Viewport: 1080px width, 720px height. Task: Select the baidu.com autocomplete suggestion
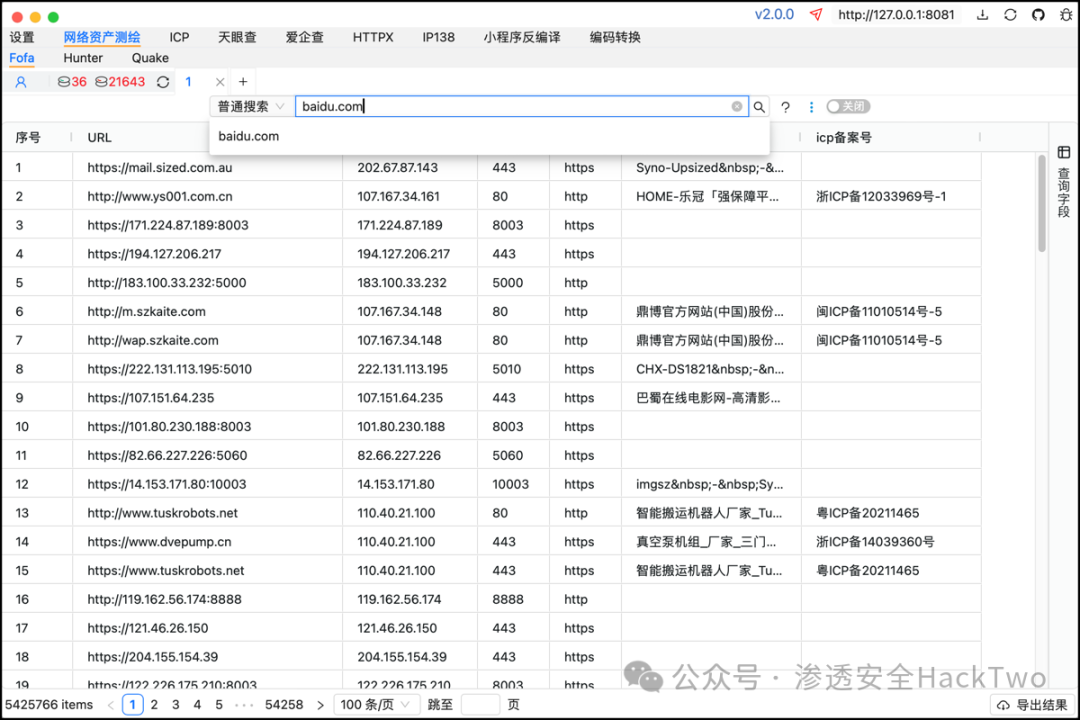249,136
